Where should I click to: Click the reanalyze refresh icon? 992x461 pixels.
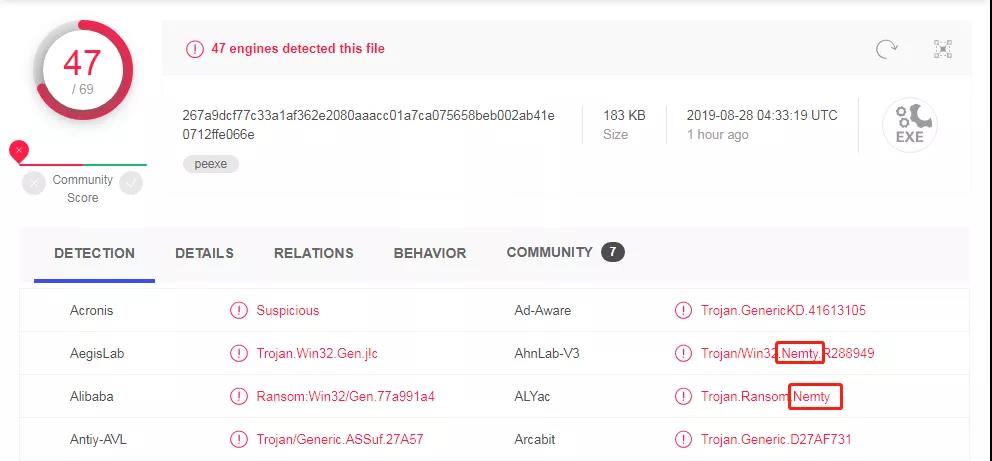[x=886, y=49]
